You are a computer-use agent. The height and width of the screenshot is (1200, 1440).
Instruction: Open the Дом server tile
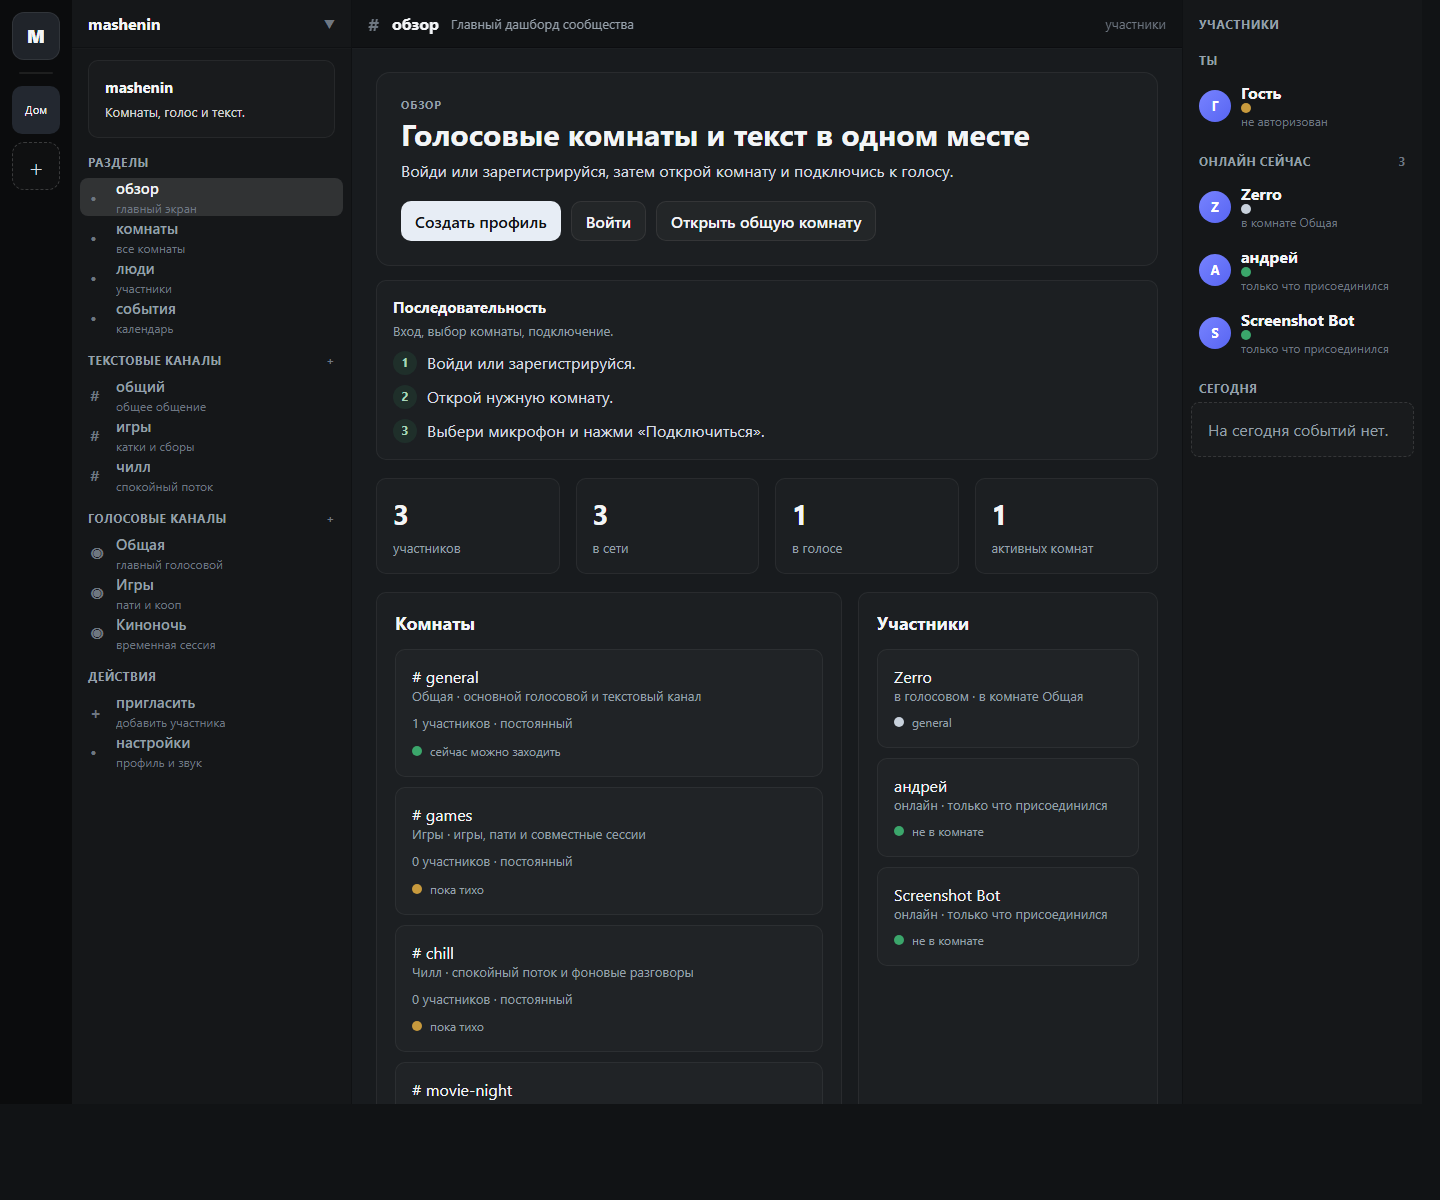coord(36,110)
